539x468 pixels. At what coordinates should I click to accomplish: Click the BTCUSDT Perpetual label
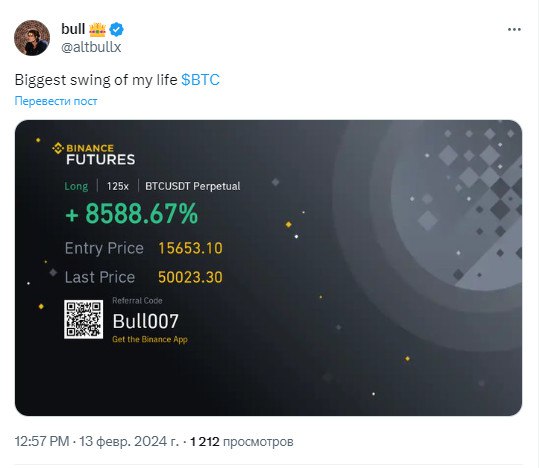[x=192, y=186]
